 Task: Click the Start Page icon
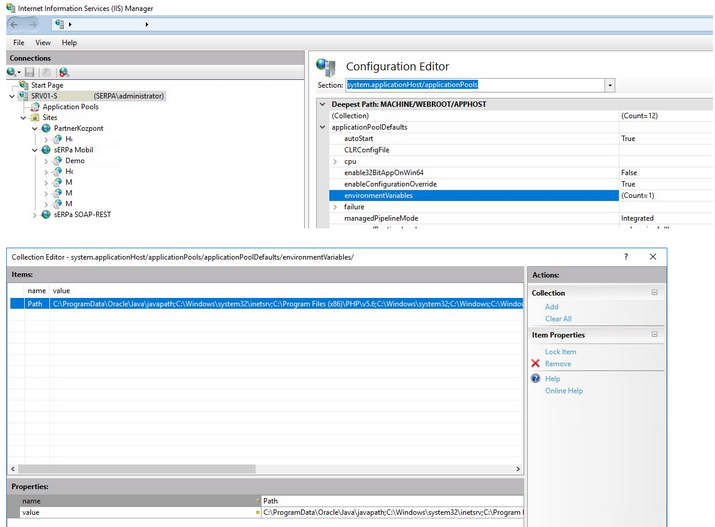point(24,85)
